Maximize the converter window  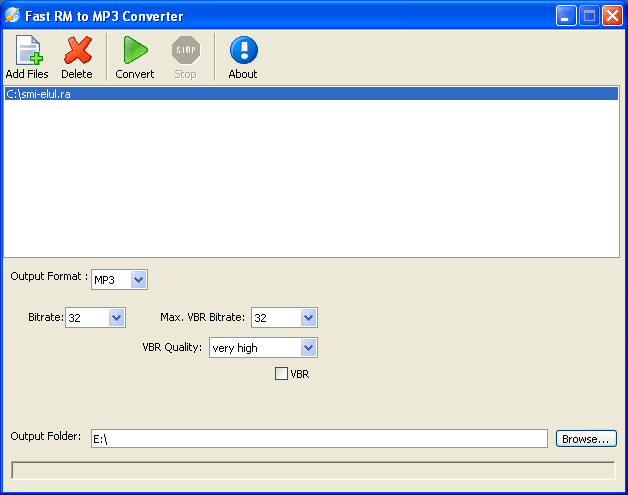tap(589, 16)
